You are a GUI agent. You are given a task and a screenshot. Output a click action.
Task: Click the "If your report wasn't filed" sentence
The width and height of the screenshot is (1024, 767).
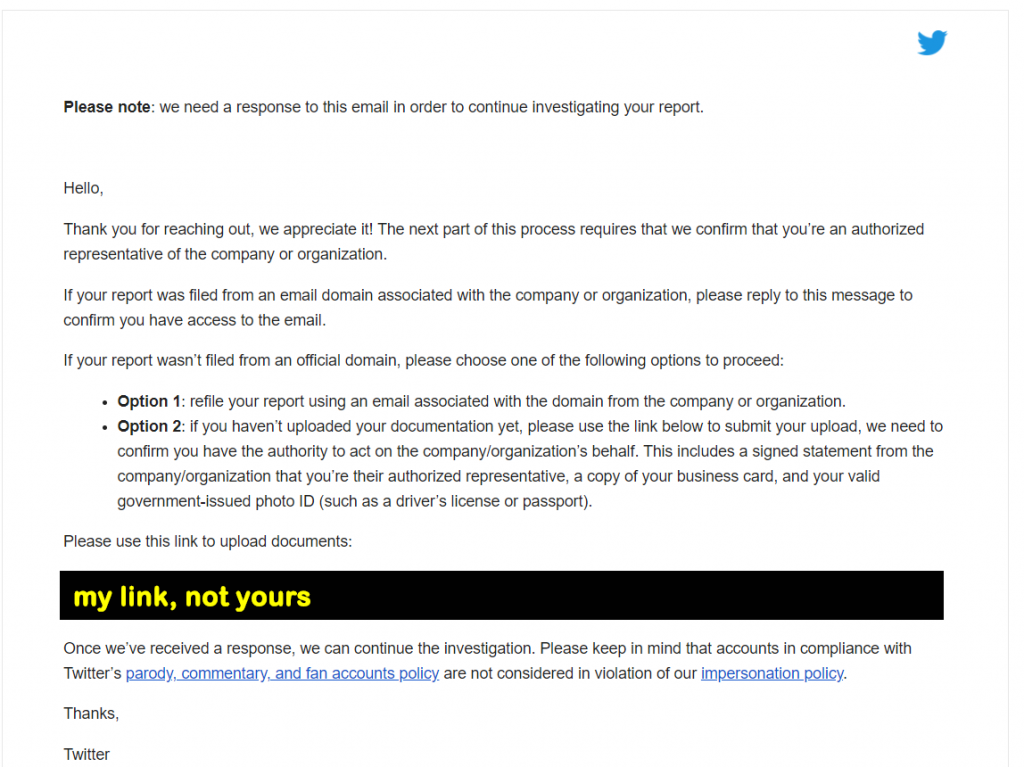(x=423, y=361)
